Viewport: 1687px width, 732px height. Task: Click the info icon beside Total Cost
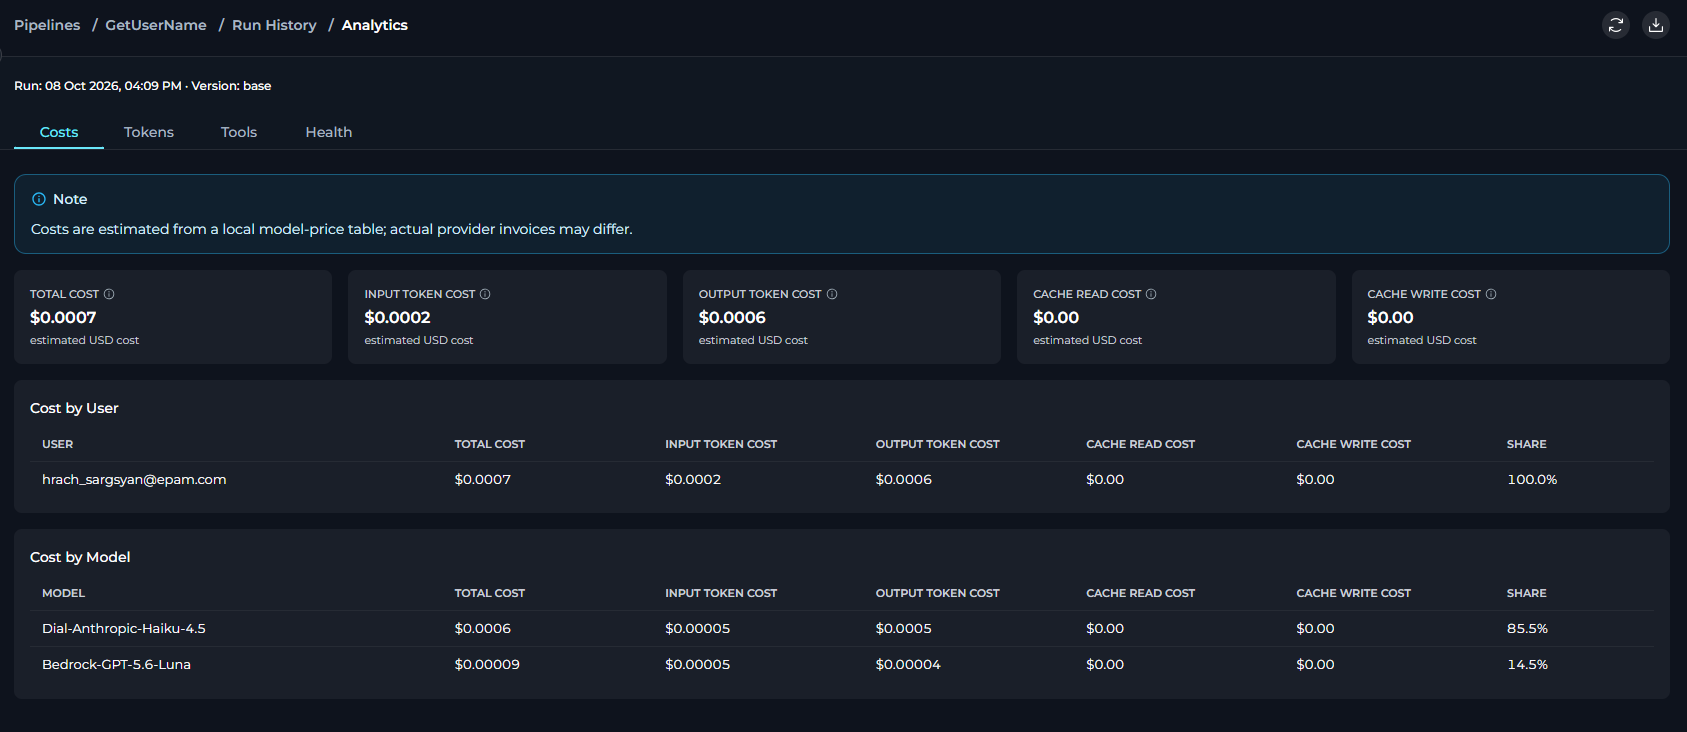coord(109,294)
